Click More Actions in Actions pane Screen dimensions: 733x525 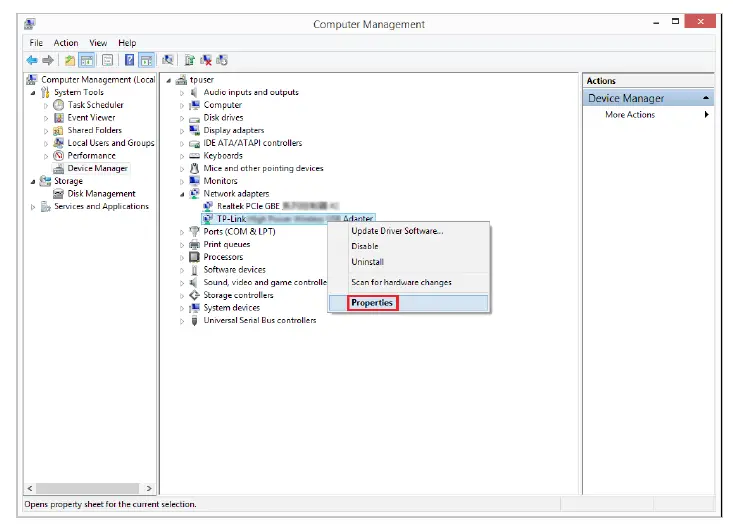[630, 115]
